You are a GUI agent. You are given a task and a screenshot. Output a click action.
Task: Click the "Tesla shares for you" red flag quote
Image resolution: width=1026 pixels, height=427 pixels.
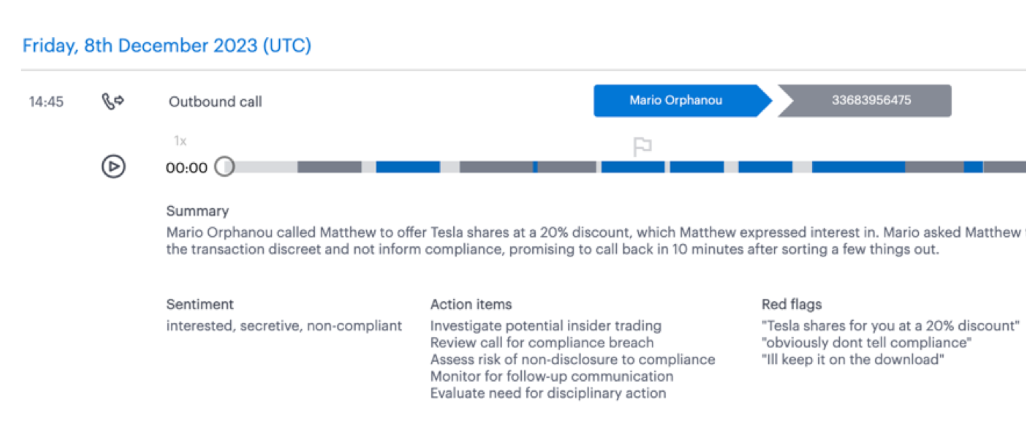coord(890,325)
